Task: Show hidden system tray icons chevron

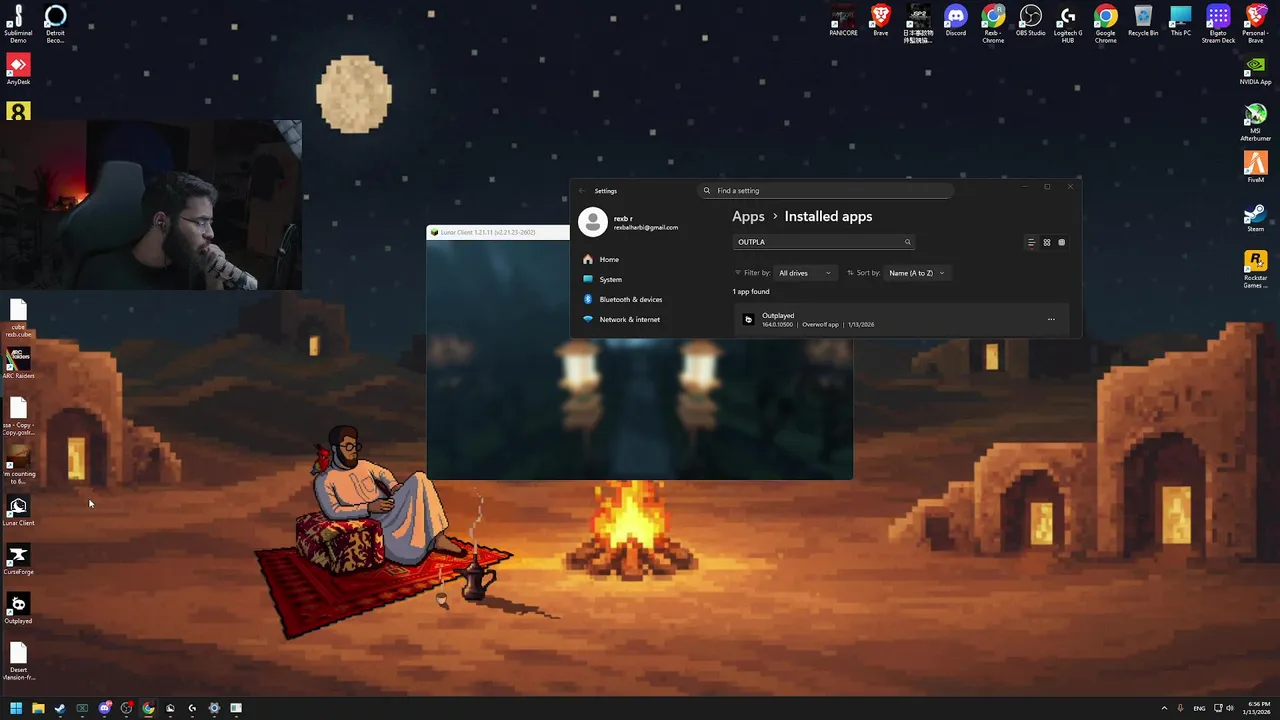Action: tap(1164, 708)
